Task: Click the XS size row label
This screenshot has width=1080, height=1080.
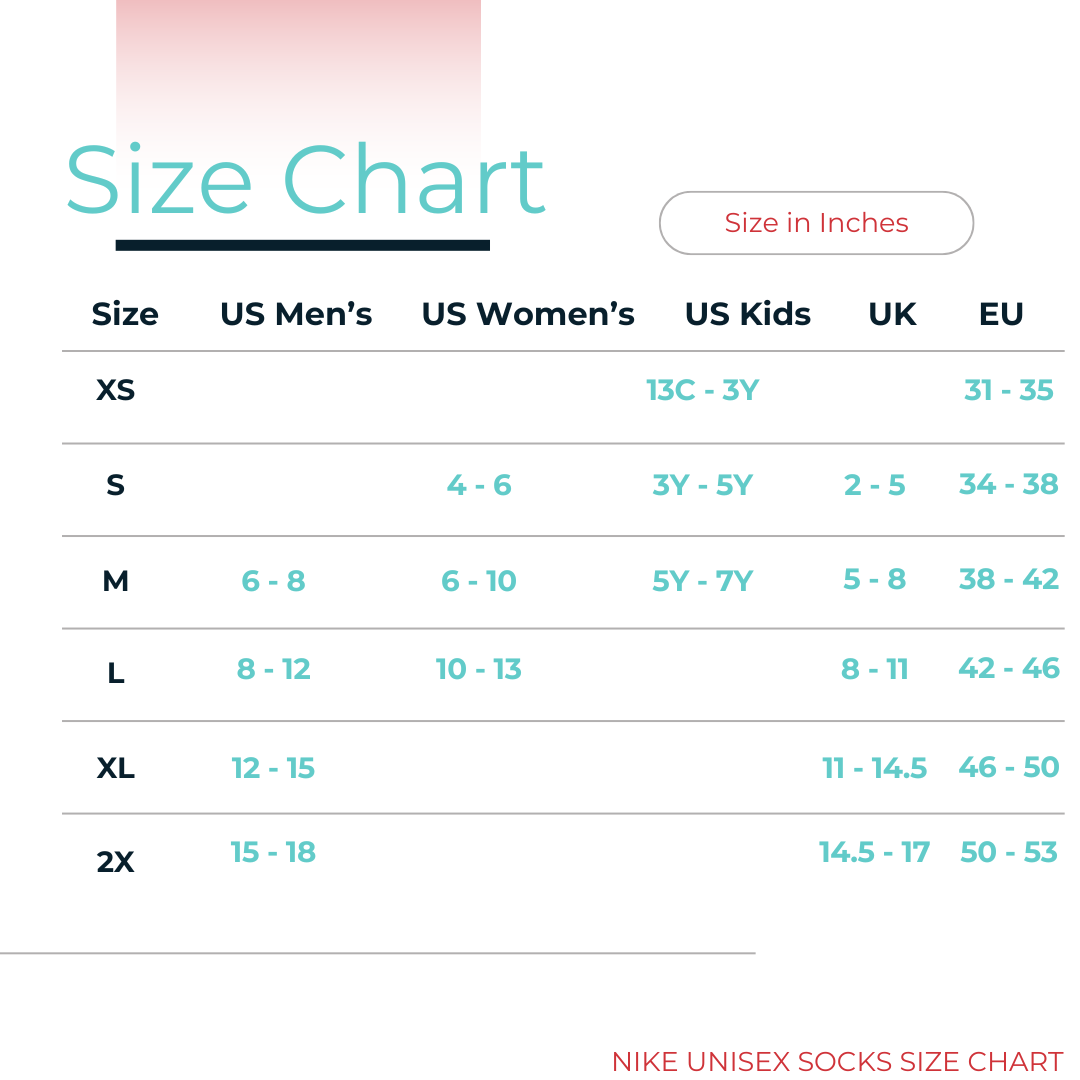Action: (x=115, y=389)
